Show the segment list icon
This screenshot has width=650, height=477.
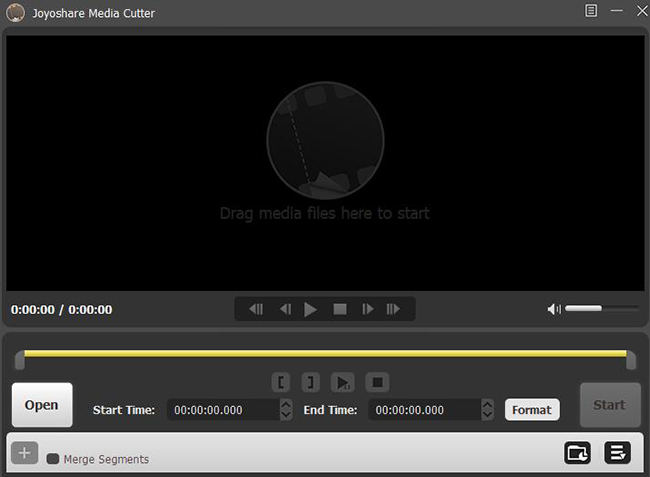(x=617, y=453)
